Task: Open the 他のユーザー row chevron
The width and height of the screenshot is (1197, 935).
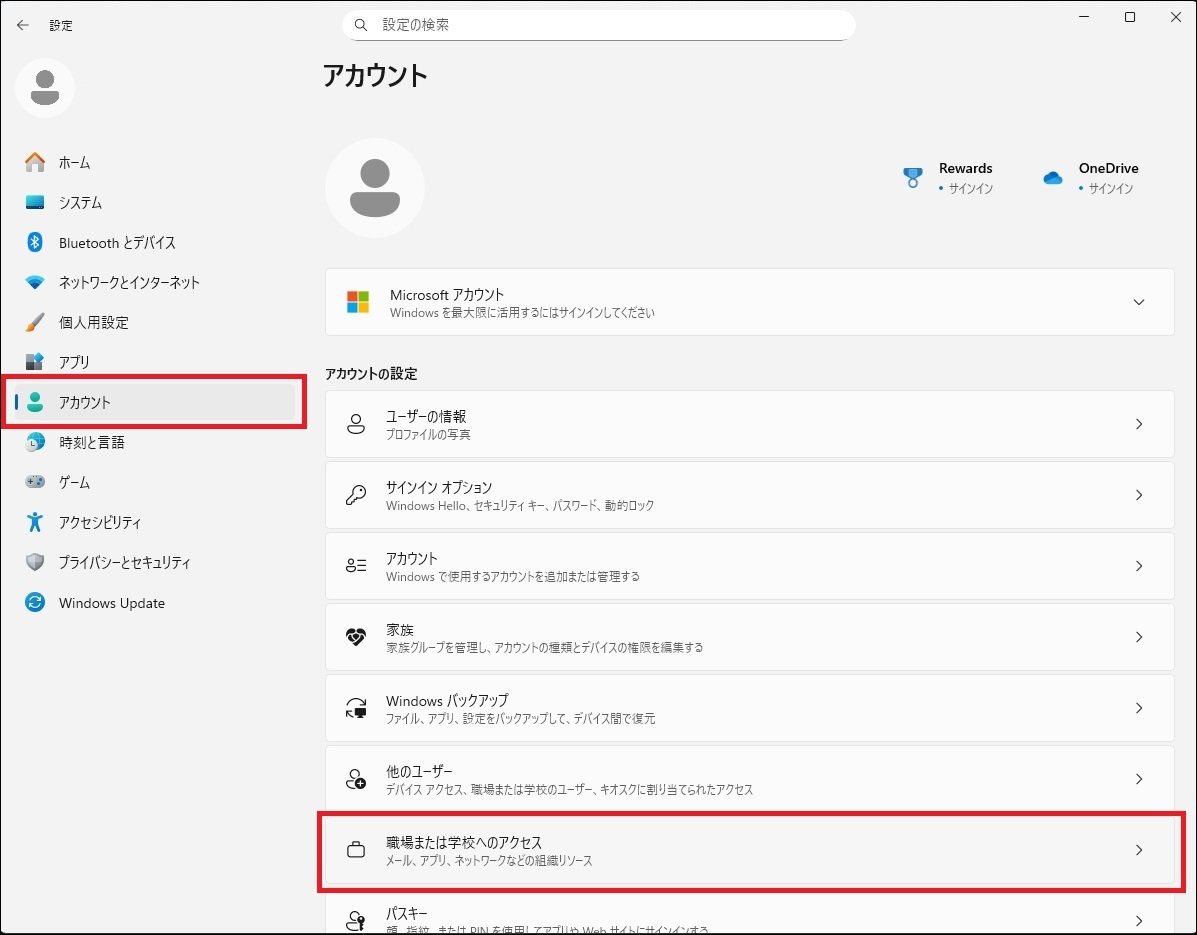Action: click(1138, 779)
